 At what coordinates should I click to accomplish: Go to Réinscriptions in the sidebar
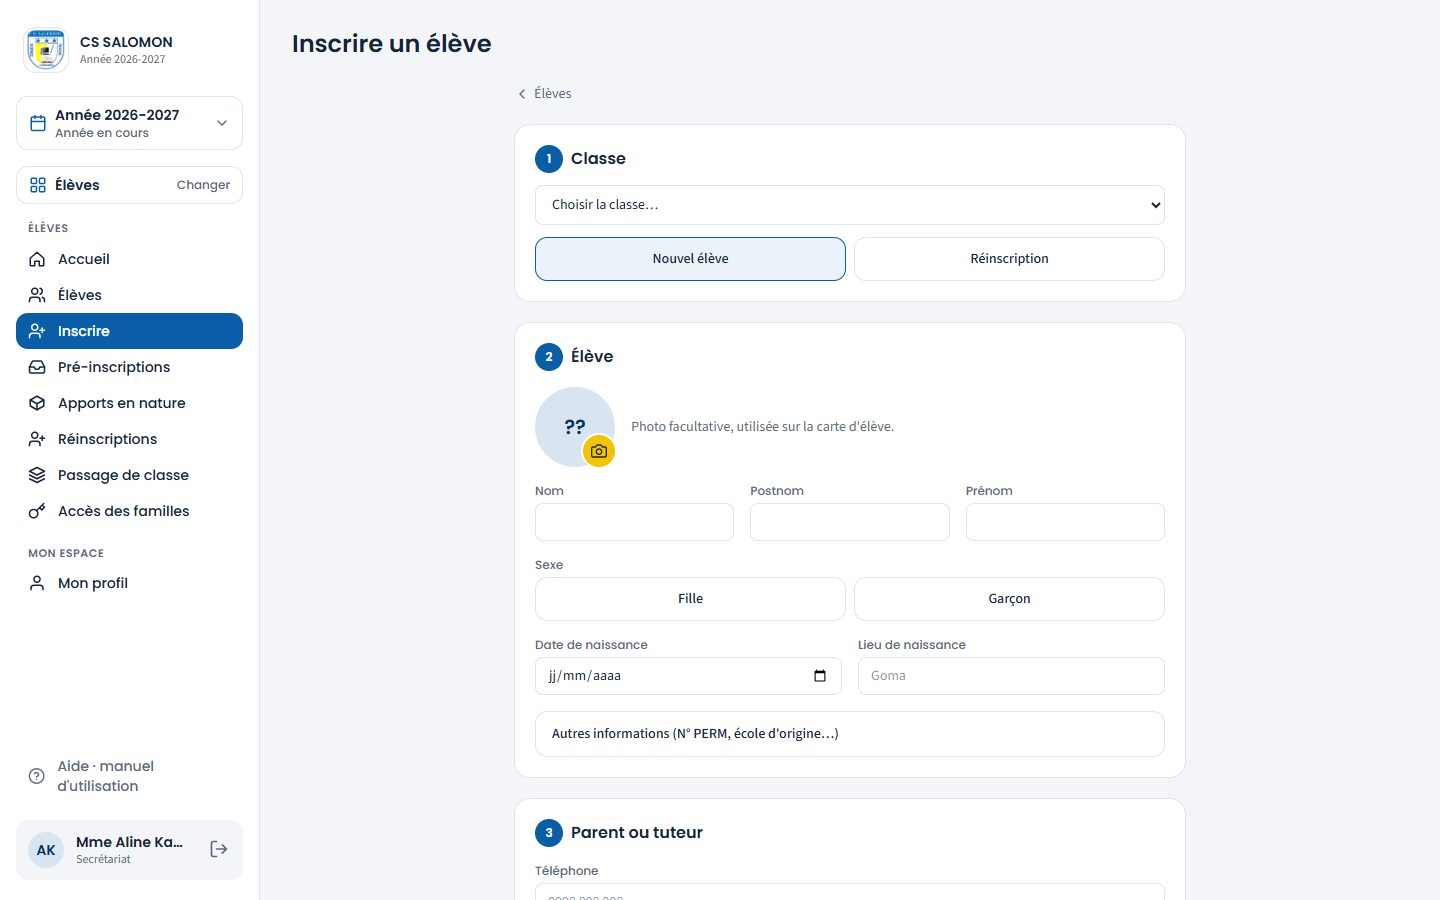coord(129,439)
